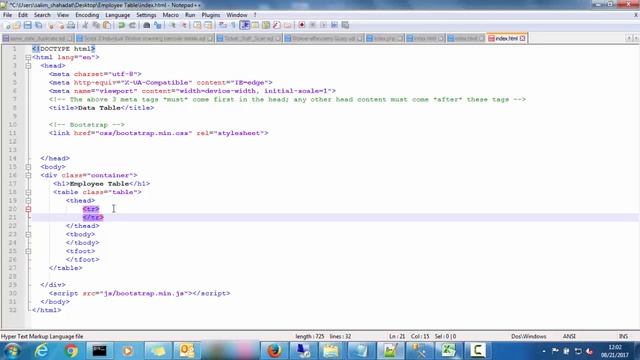Image resolution: width=640 pixels, height=360 pixels.
Task: Click the tab bar scroll left arrow
Action: [x=629, y=38]
